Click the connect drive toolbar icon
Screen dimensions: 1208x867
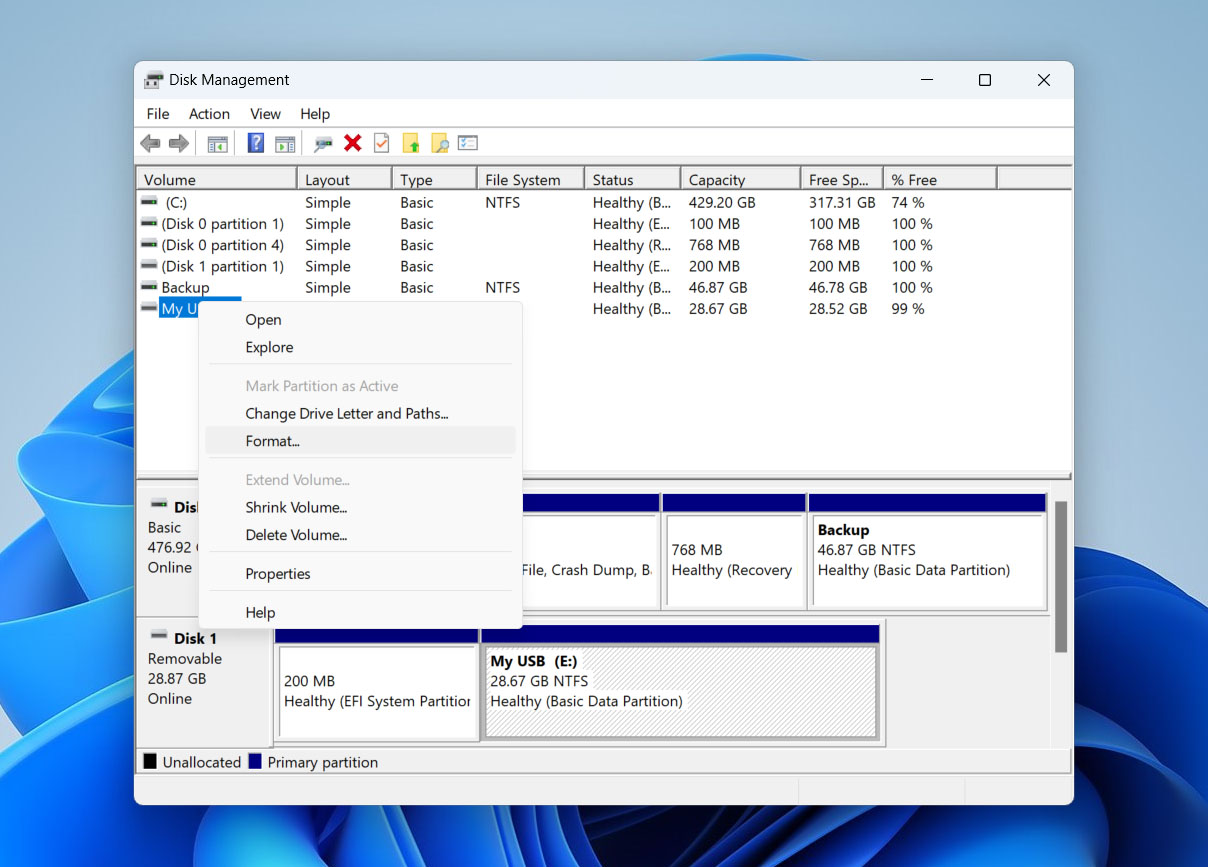(x=323, y=144)
